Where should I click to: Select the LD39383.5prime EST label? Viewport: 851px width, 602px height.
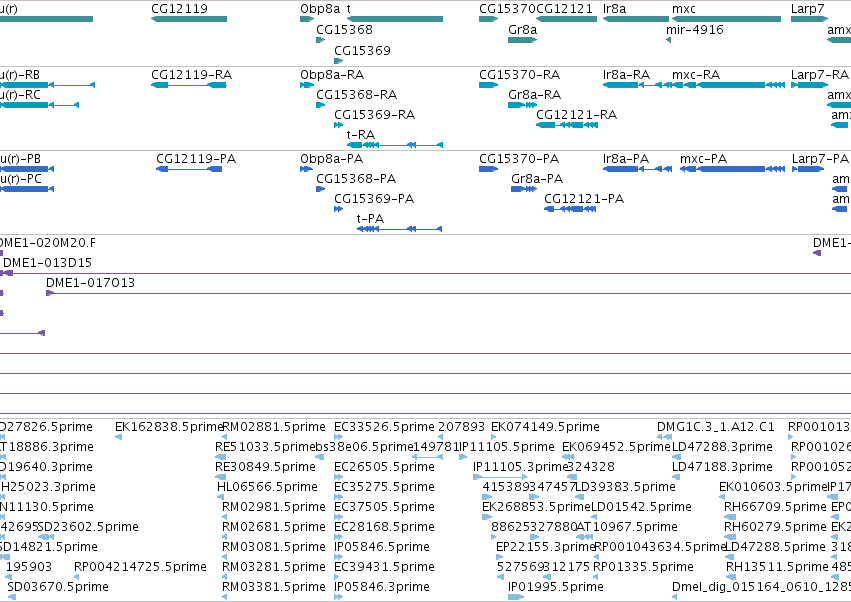(x=625, y=486)
